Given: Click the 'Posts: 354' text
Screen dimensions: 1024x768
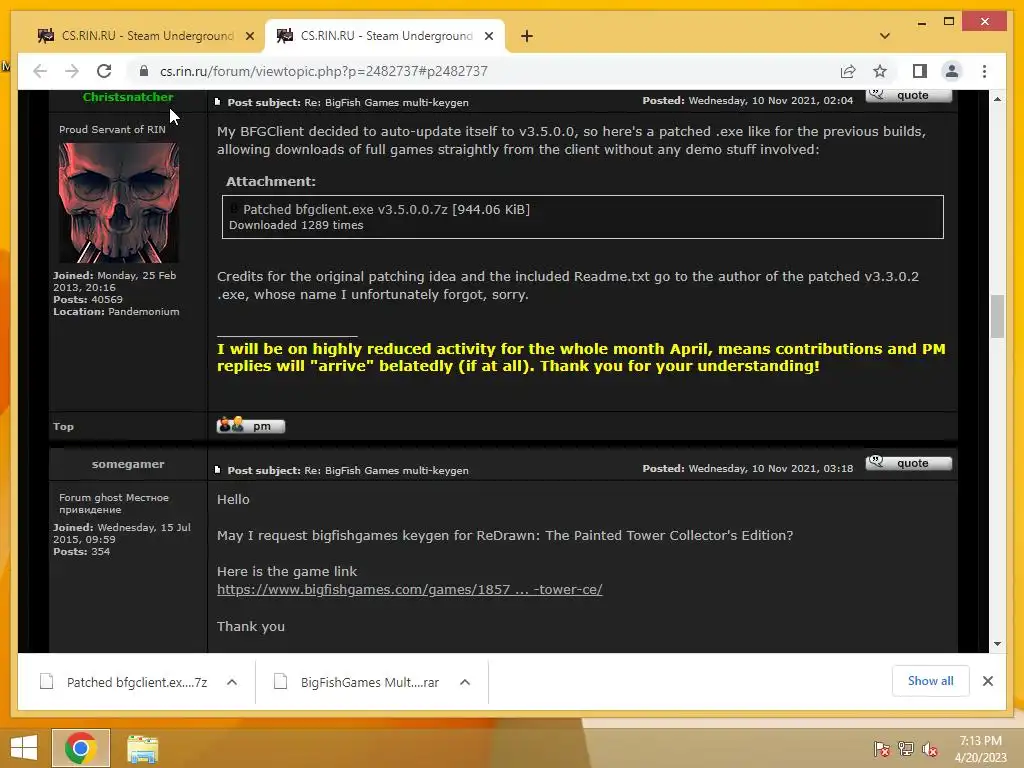Looking at the screenshot, I should pyautogui.click(x=82, y=552).
